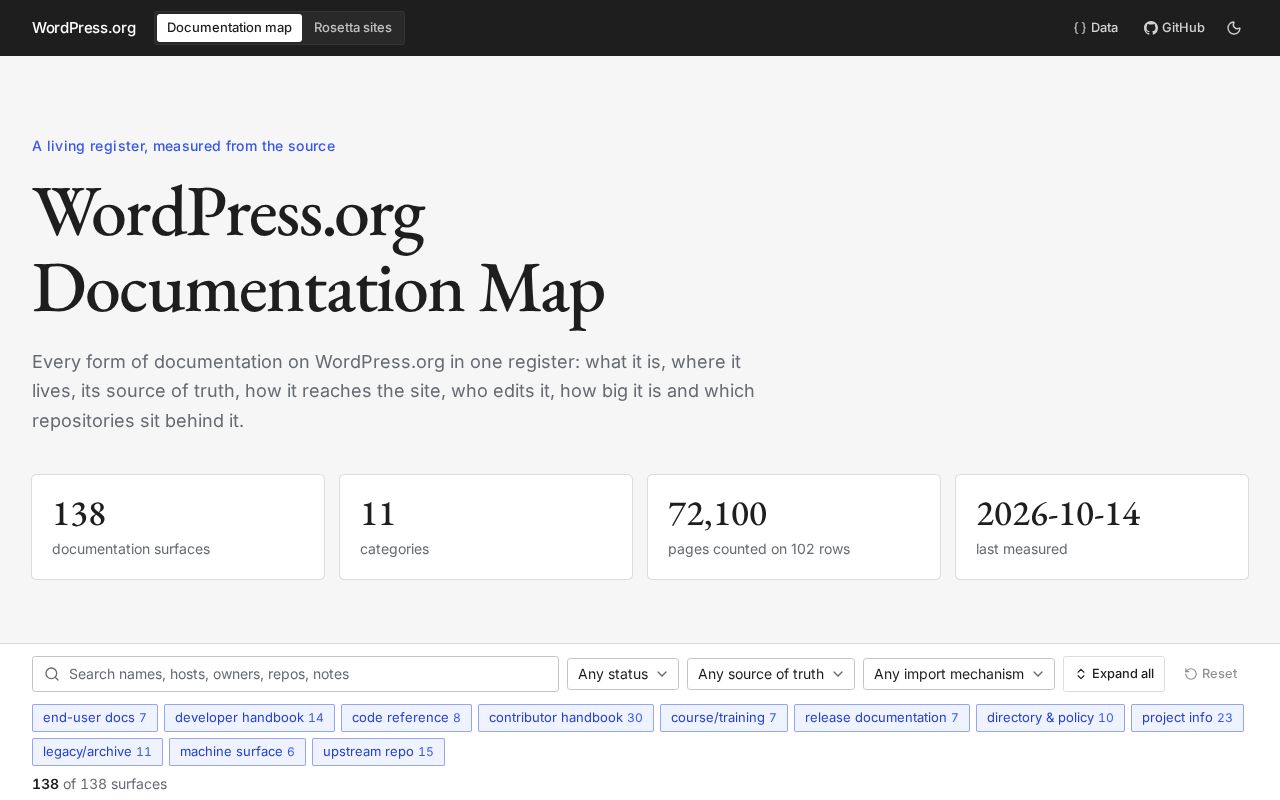Open the Any status dropdown
Screen dimensions: 1280x800
[623, 674]
